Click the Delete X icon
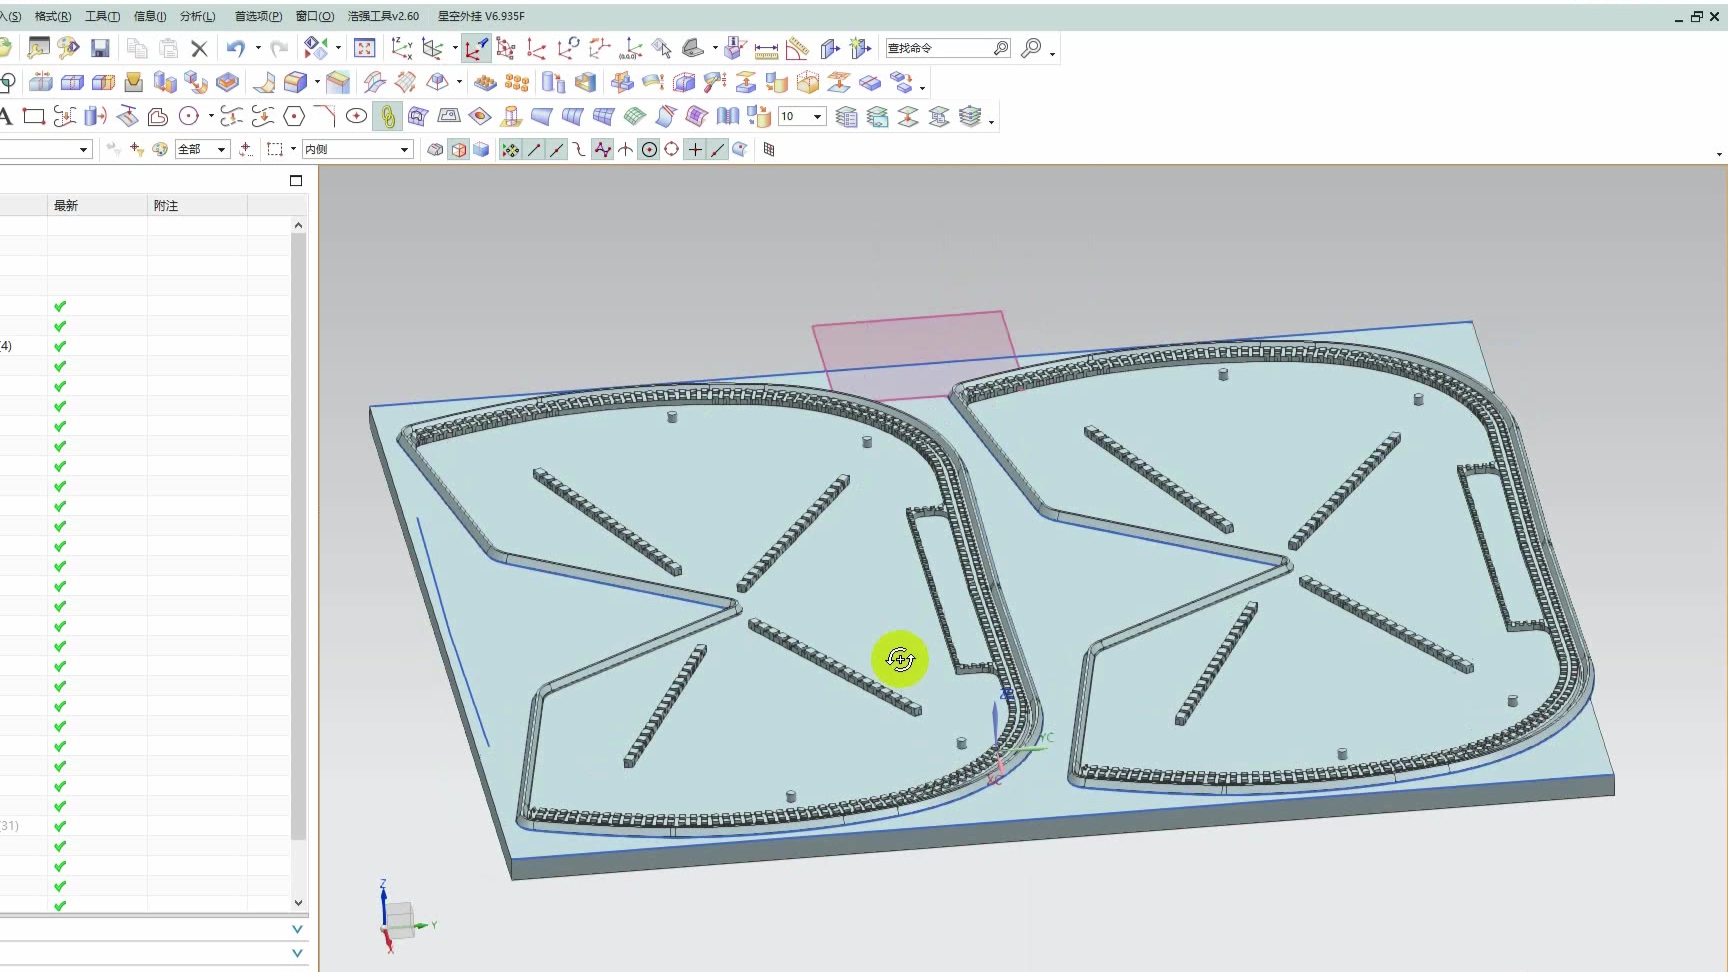The image size is (1728, 972). tap(199, 48)
